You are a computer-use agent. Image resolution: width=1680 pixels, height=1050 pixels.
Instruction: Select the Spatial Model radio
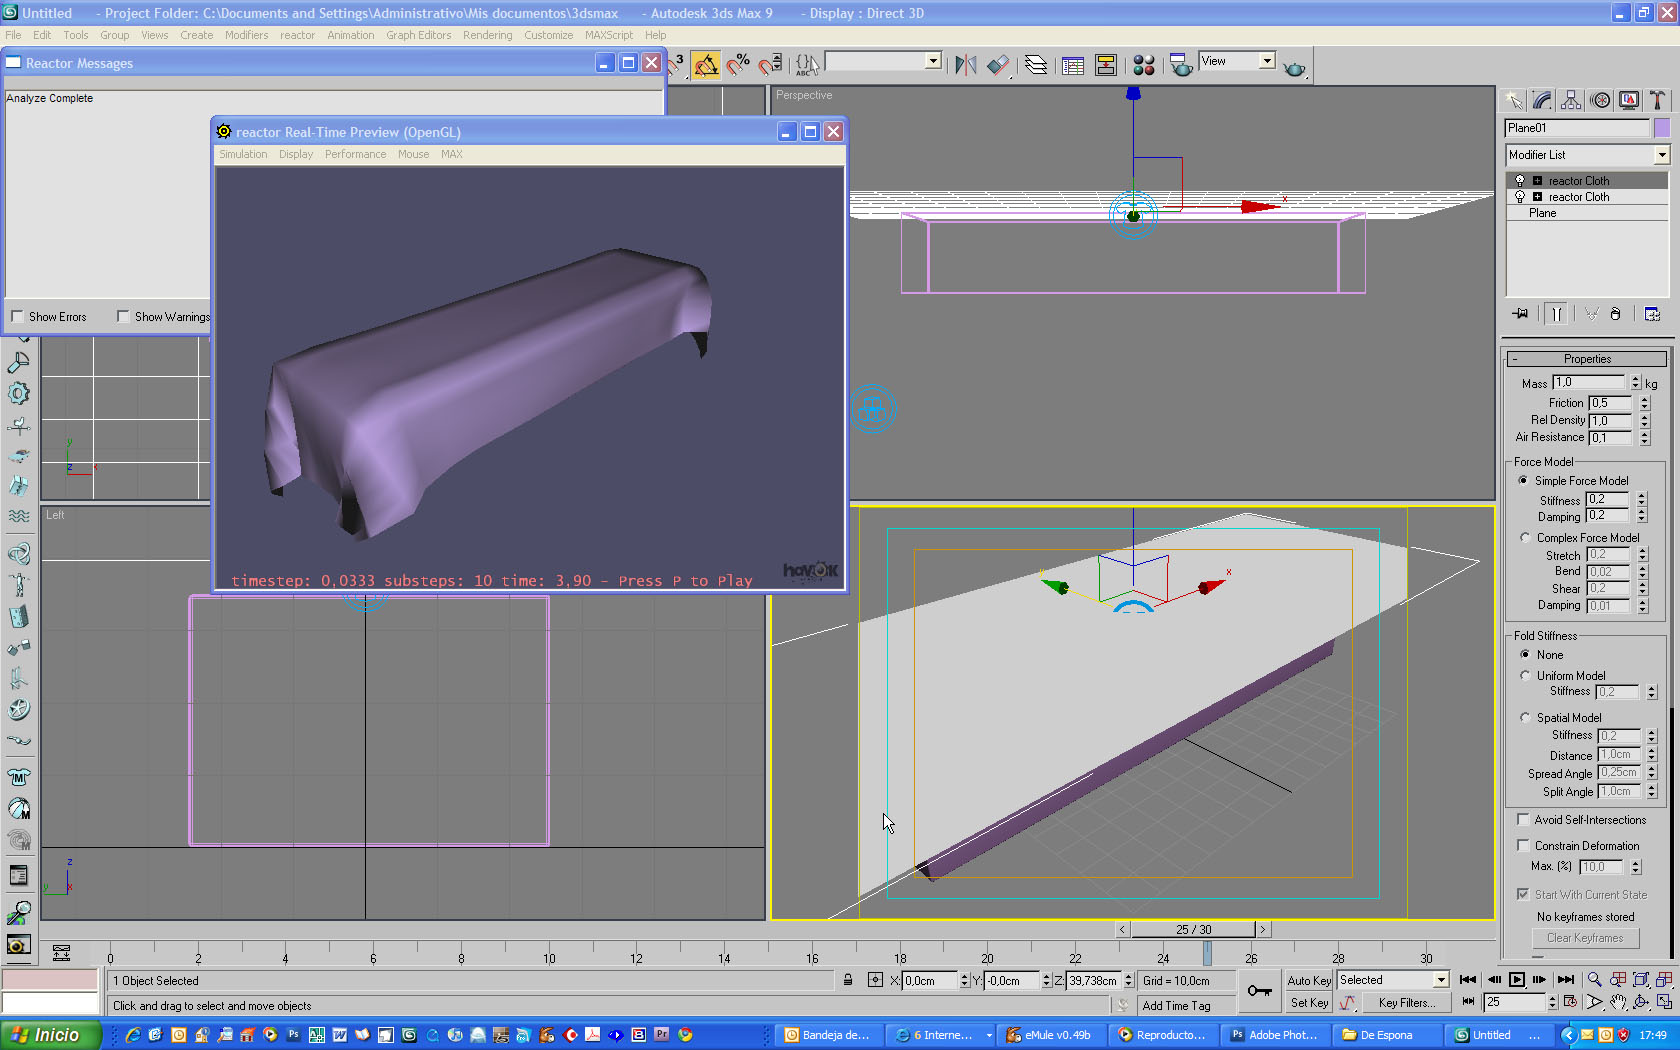click(1525, 718)
